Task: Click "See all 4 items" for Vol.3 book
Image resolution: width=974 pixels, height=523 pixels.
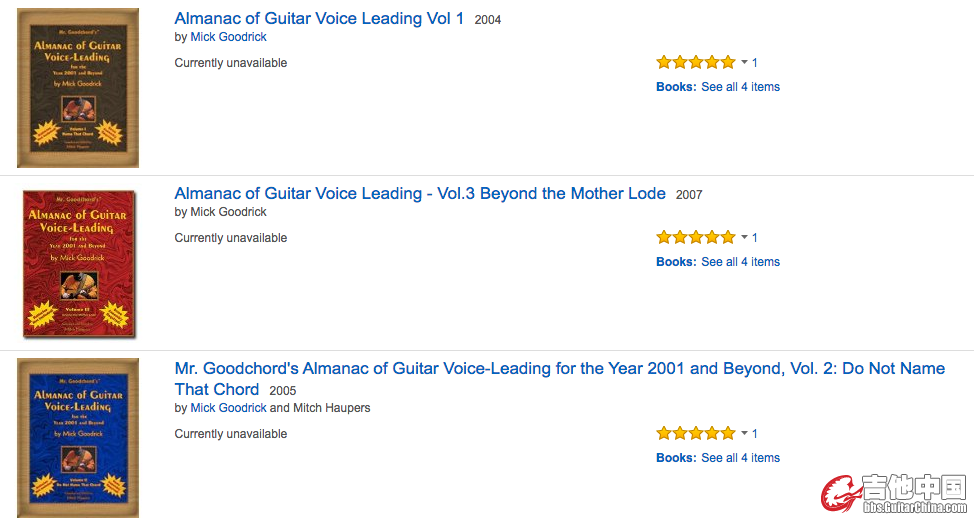Action: [740, 262]
